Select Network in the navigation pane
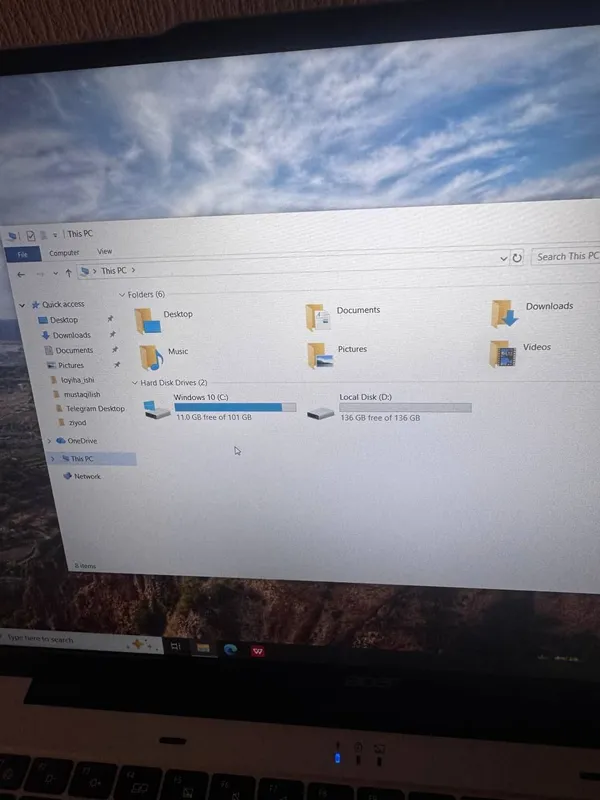 point(87,477)
